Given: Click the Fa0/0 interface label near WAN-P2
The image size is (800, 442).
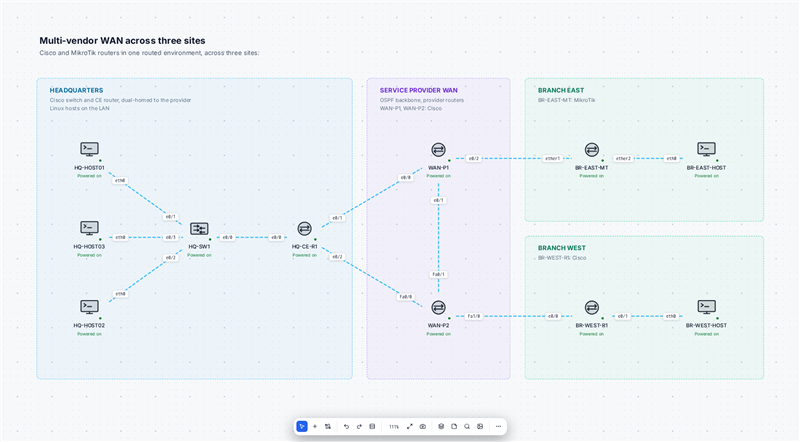Looking at the screenshot, I should (406, 297).
